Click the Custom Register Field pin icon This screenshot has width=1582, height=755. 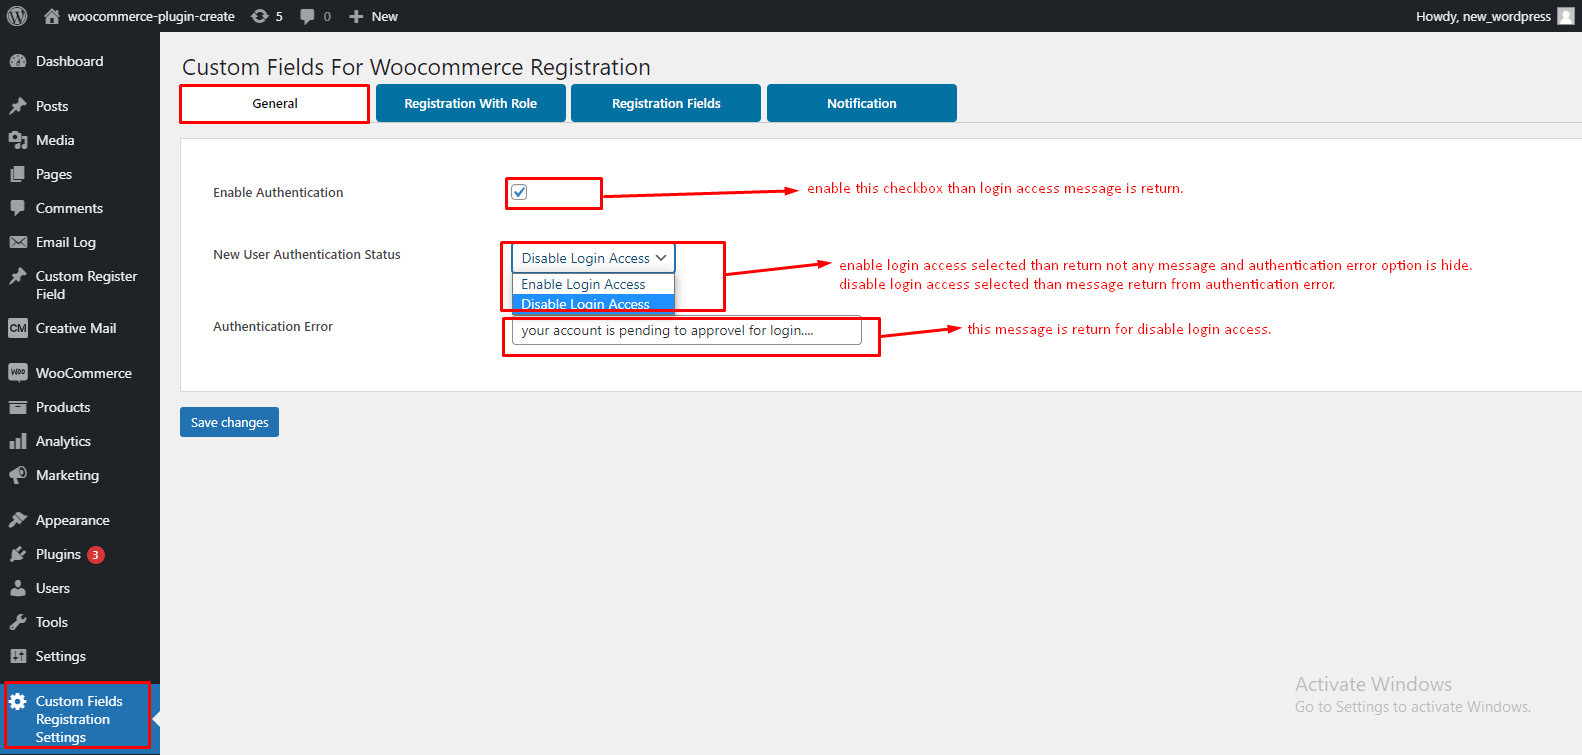(x=18, y=276)
